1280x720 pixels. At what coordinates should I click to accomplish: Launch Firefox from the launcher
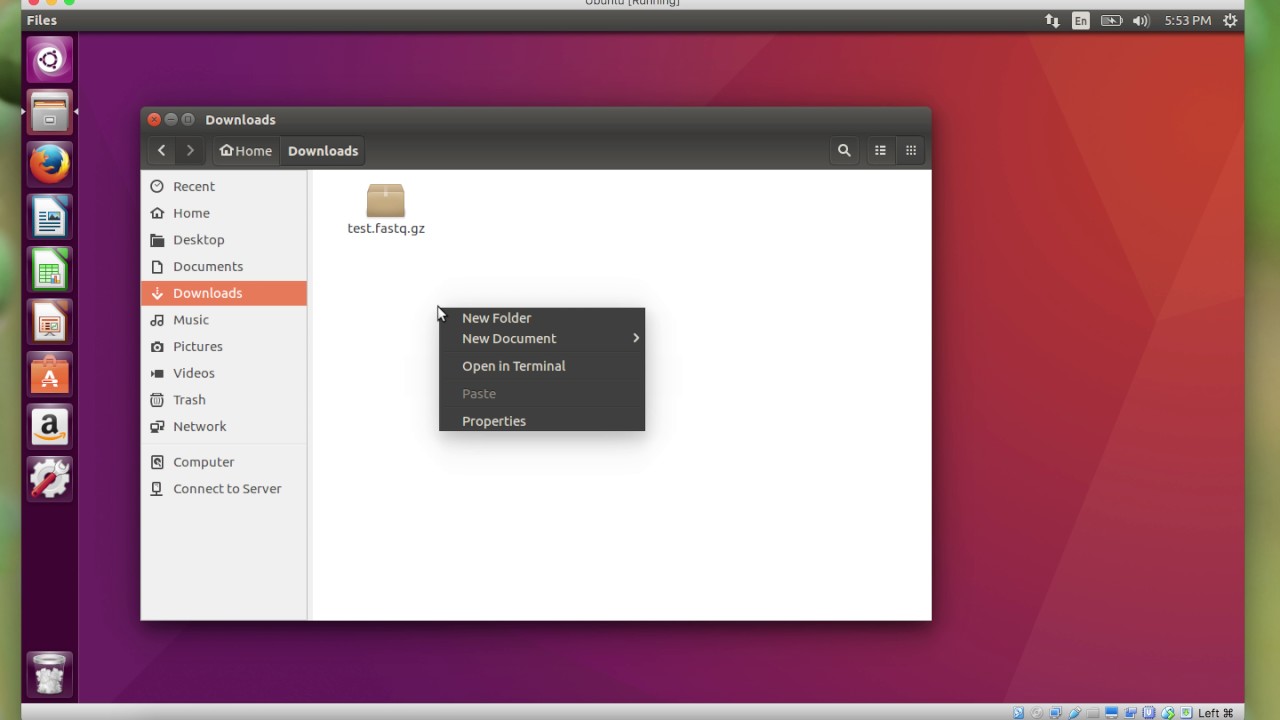(49, 164)
